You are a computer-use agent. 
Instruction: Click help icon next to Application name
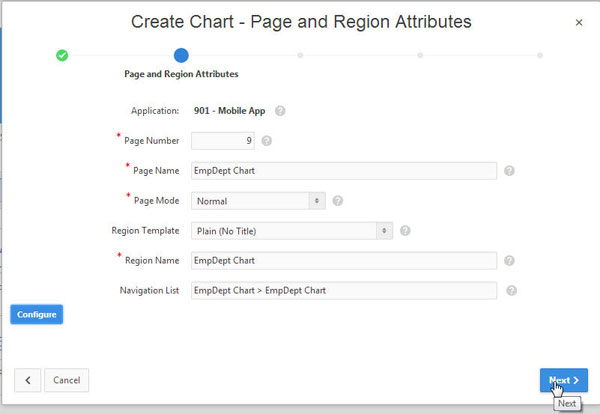point(280,111)
